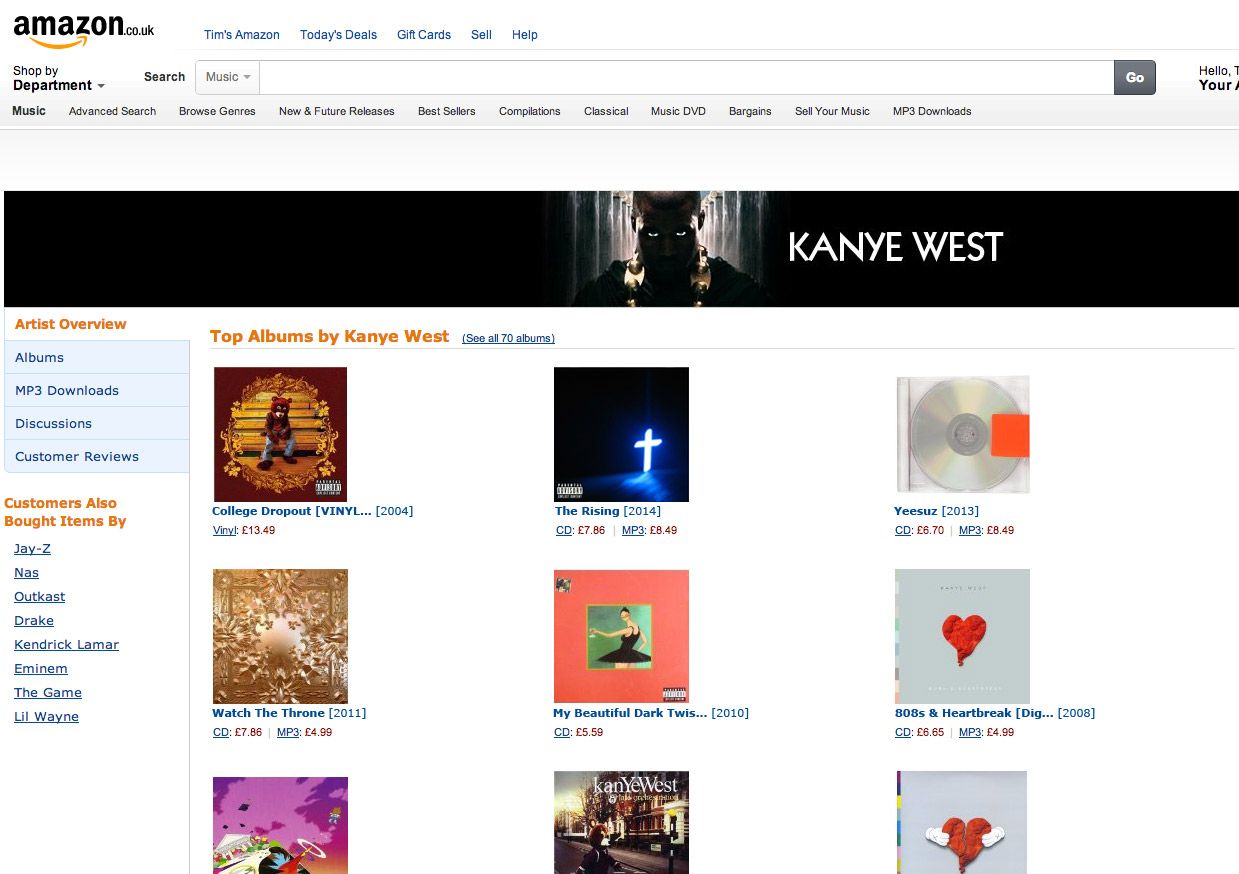The width and height of the screenshot is (1239, 874).
Task: Open The Rising album cover with cross
Action: (621, 434)
